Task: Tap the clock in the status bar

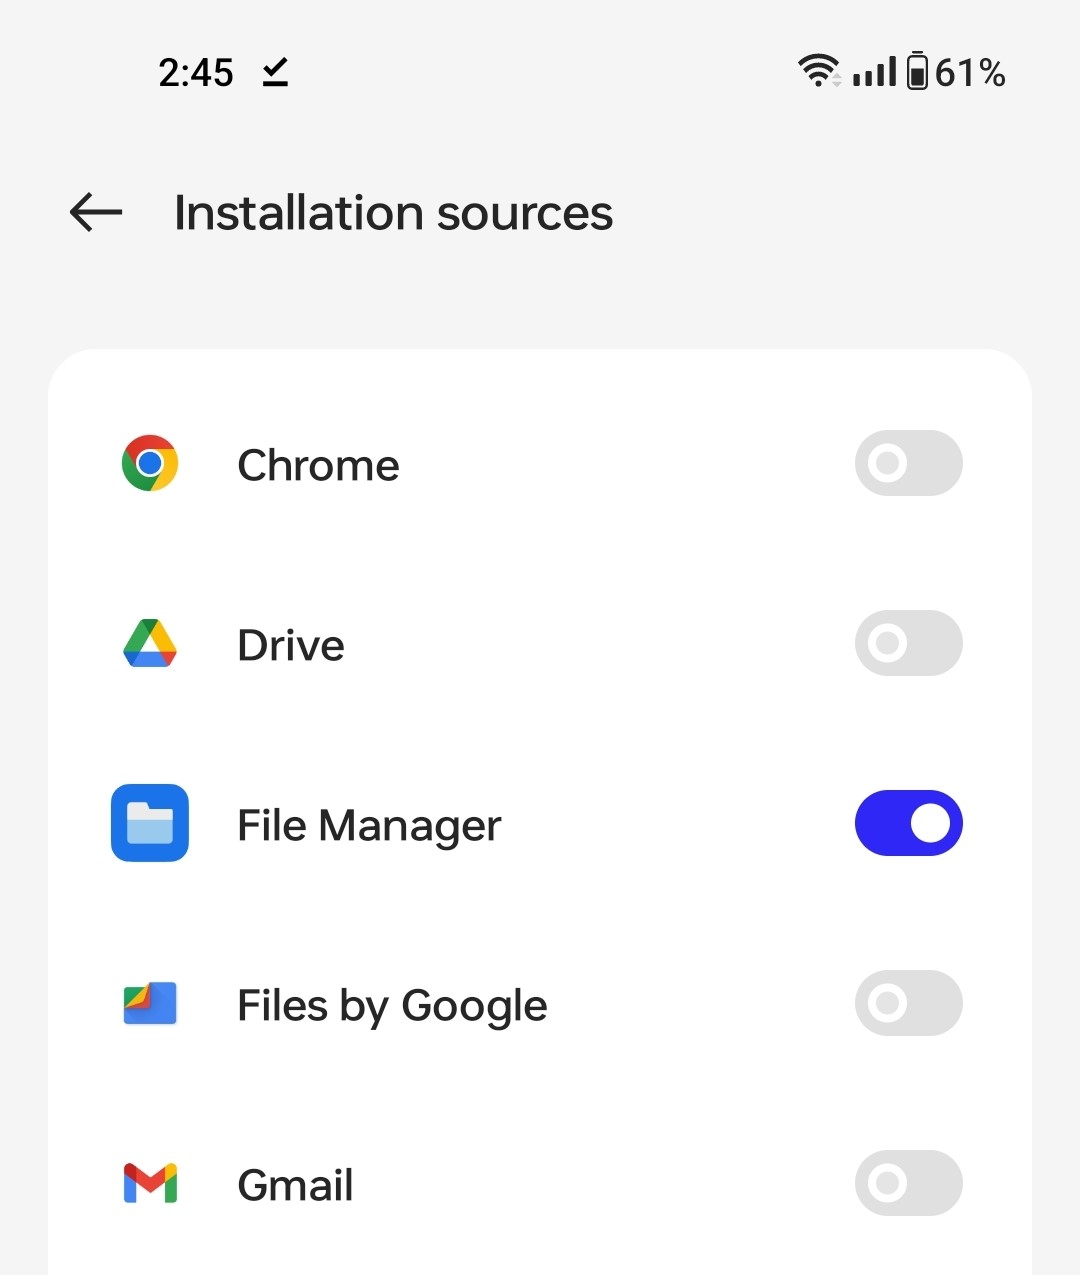Action: [196, 71]
